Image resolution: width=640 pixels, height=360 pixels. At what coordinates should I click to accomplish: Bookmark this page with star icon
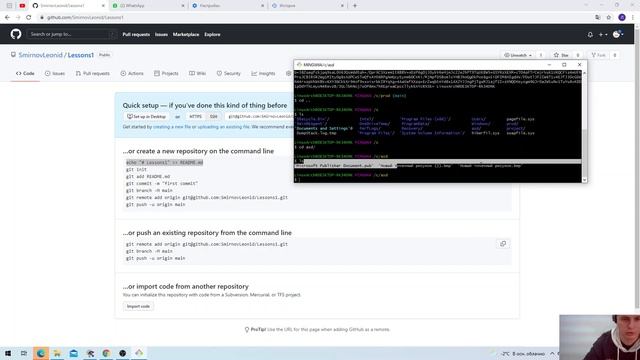pos(609,17)
